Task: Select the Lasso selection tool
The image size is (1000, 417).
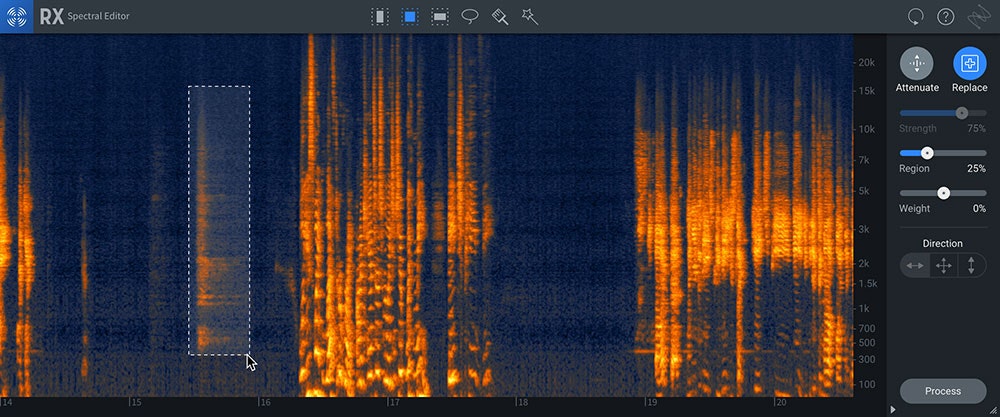Action: [470, 17]
